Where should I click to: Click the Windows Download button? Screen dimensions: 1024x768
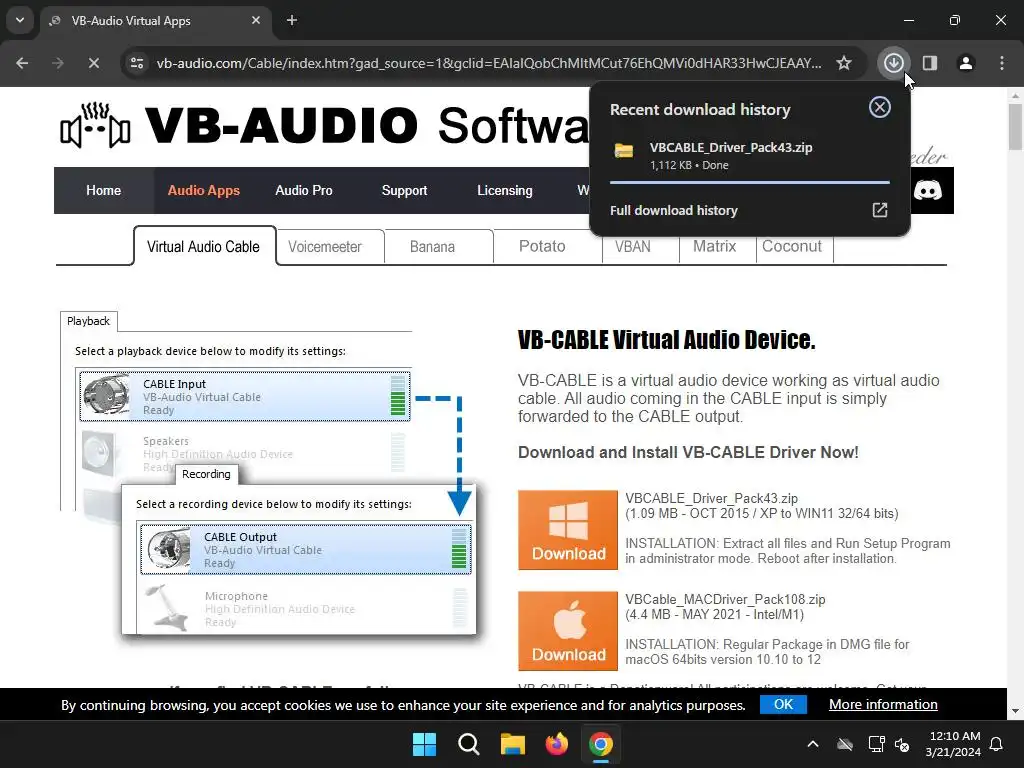(568, 530)
